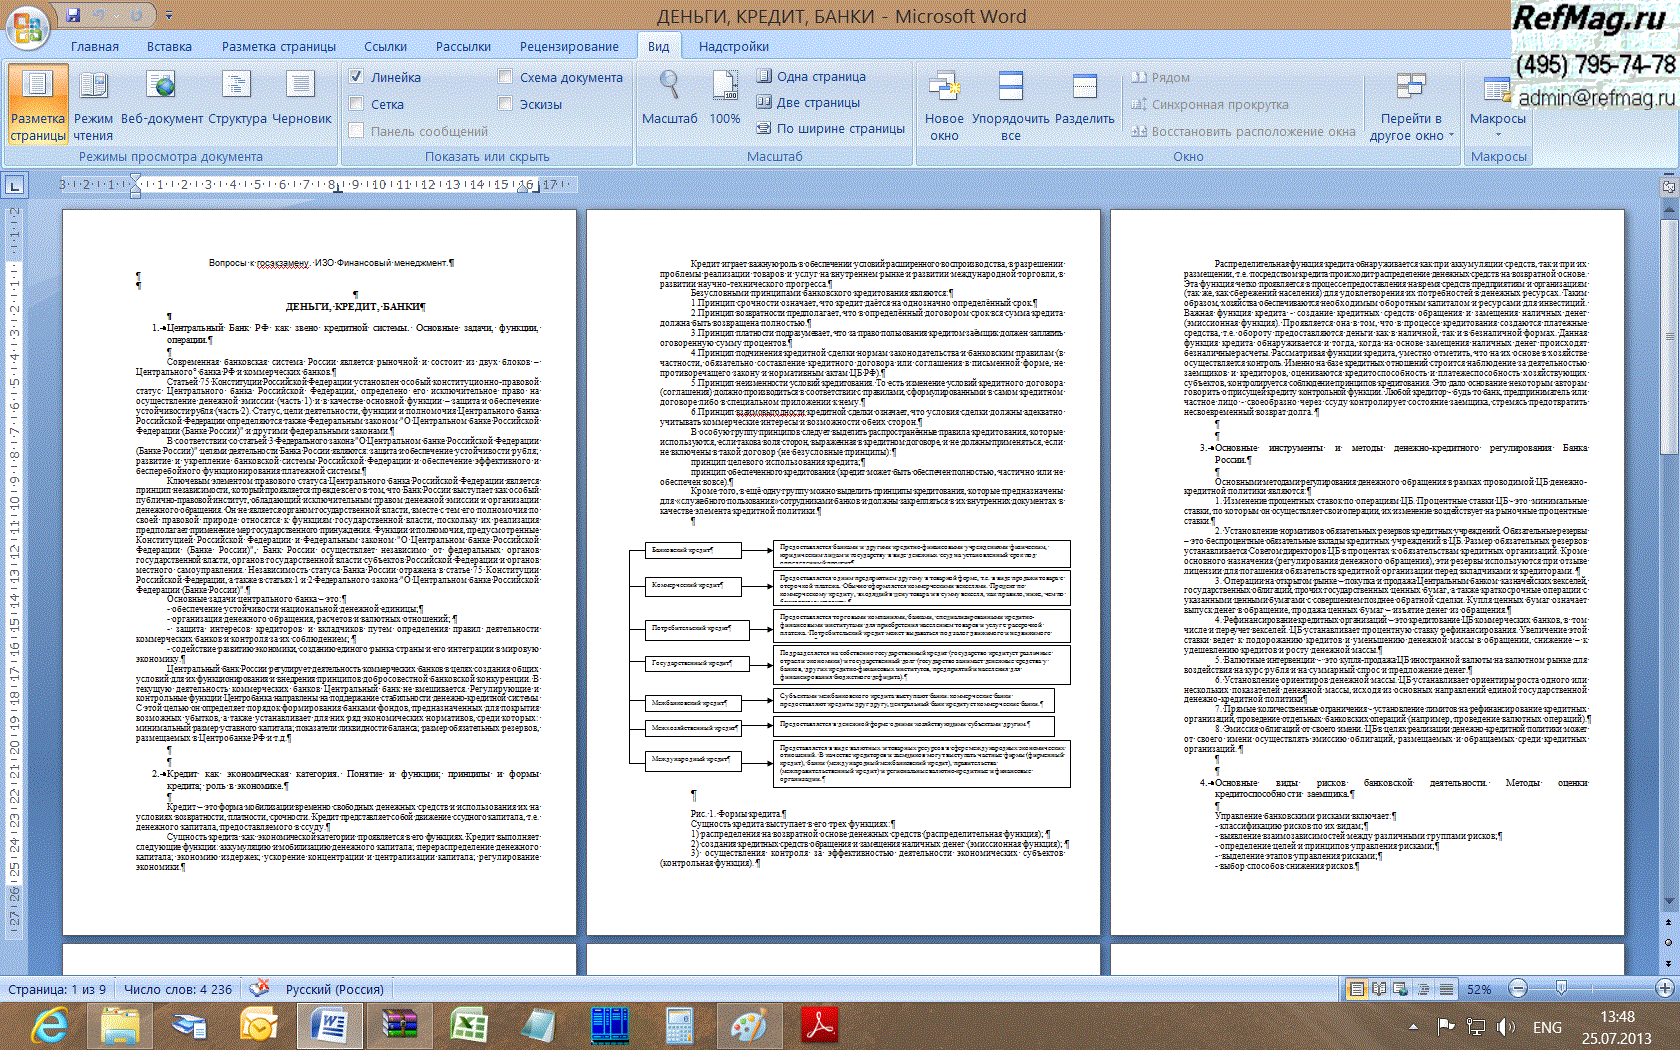Select Веб-документ view mode

161,105
